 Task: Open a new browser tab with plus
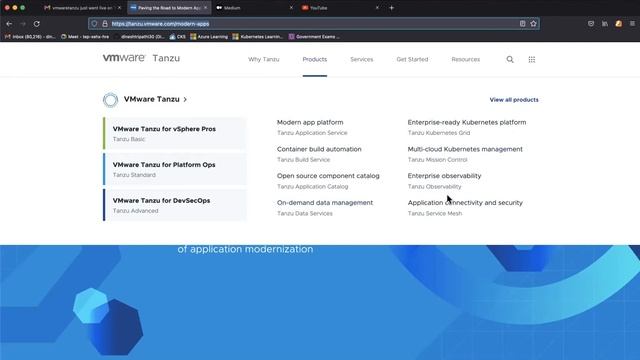pyautogui.click(x=391, y=7)
